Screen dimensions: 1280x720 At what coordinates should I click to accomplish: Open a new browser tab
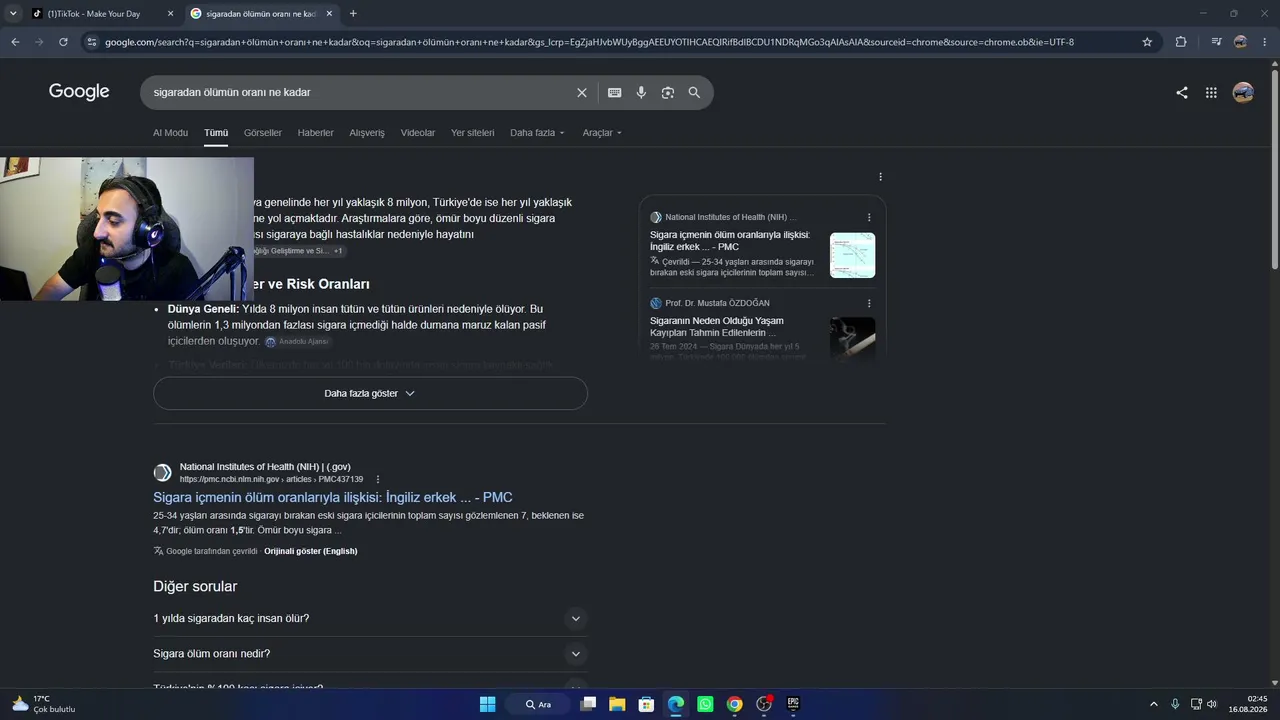tap(353, 14)
